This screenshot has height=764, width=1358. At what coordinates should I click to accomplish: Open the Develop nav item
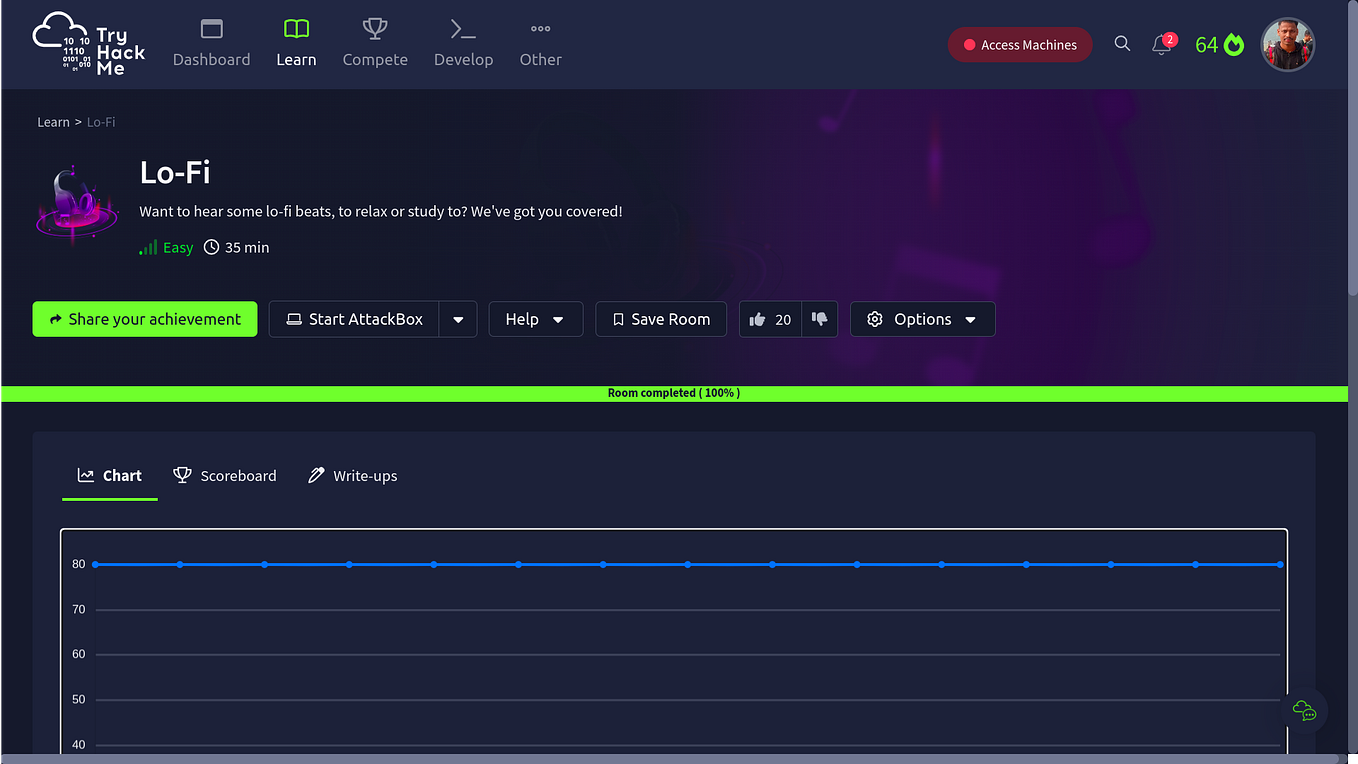(463, 44)
